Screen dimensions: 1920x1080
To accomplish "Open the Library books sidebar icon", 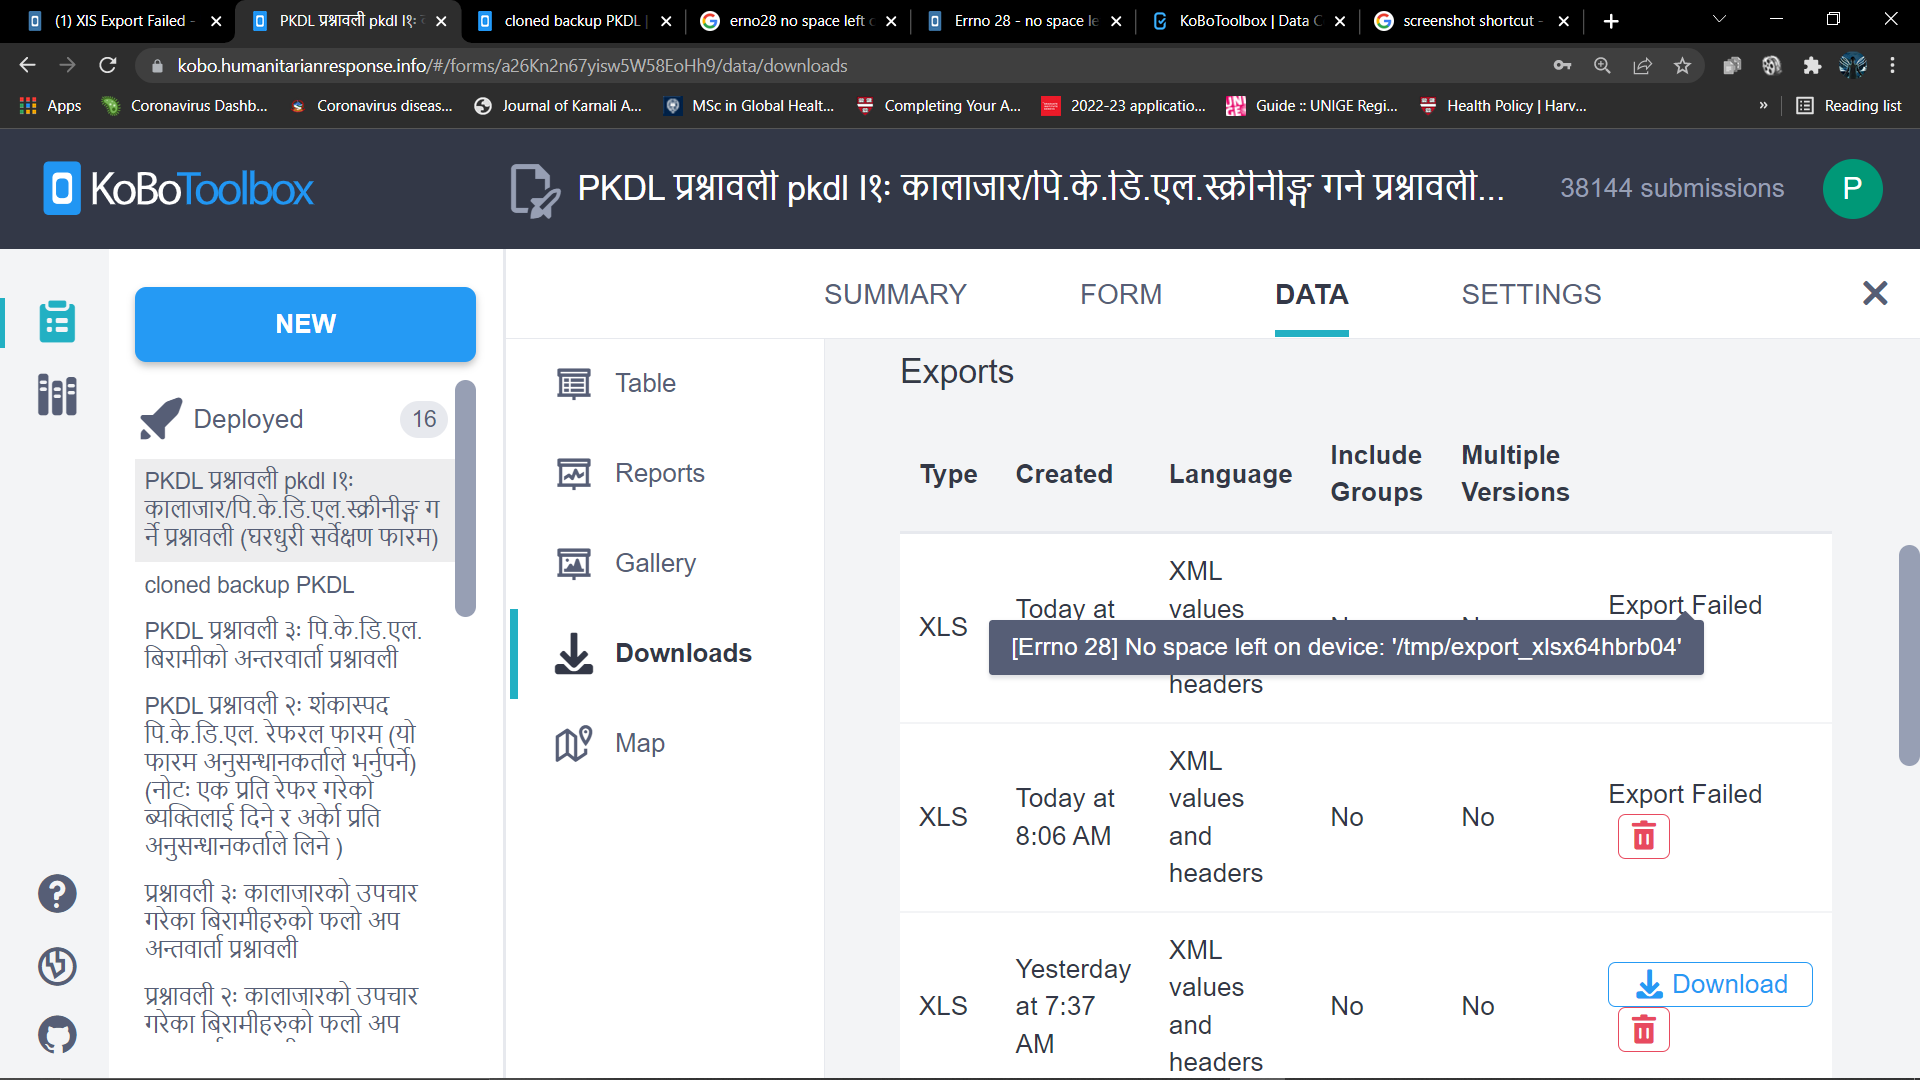I will (57, 395).
